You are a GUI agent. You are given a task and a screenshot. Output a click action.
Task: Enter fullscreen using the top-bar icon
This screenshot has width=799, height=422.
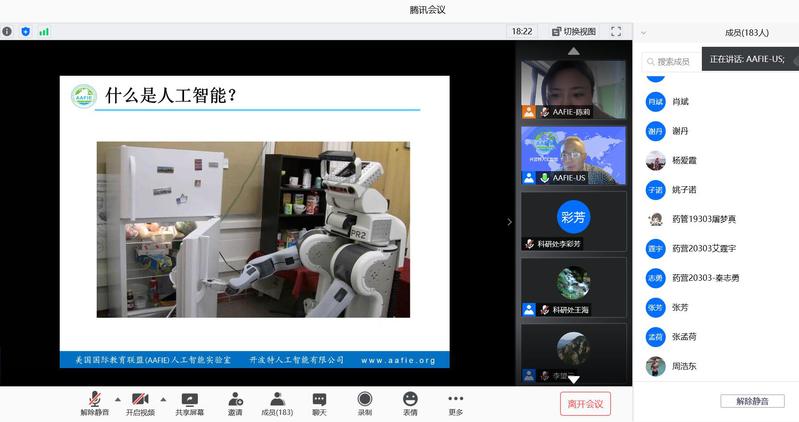pyautogui.click(x=616, y=31)
